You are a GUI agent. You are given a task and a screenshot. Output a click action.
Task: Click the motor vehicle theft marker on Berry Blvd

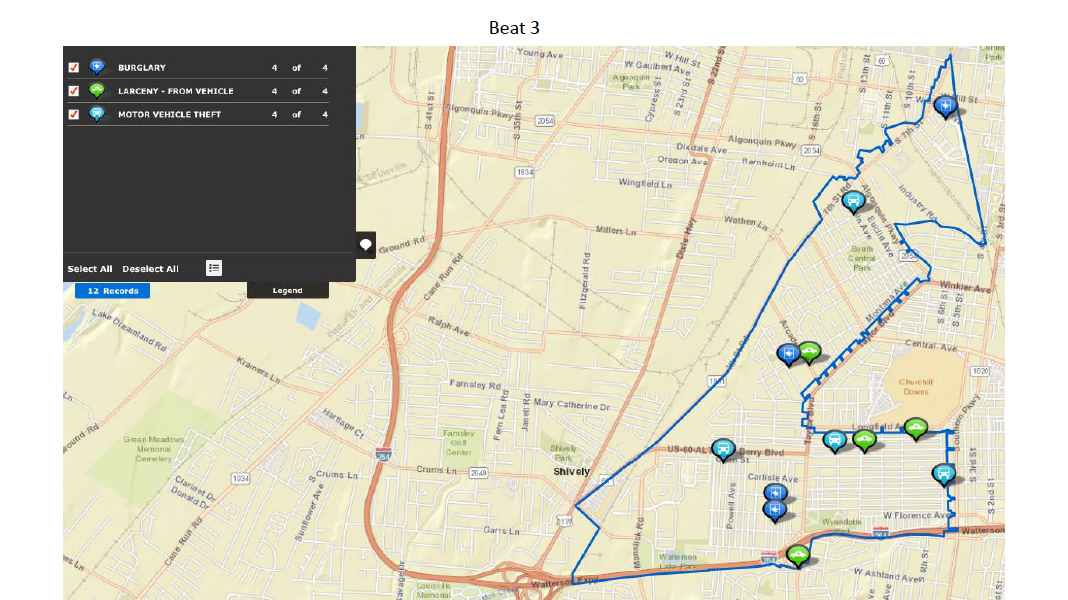click(x=722, y=449)
